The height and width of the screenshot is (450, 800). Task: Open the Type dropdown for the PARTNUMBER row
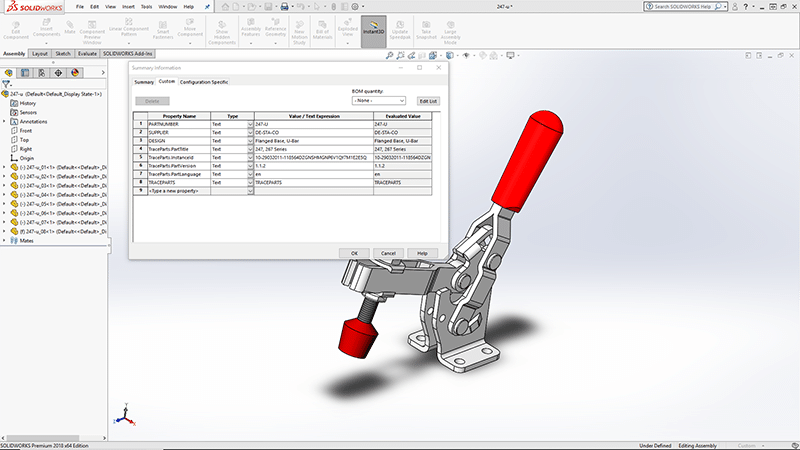point(249,124)
